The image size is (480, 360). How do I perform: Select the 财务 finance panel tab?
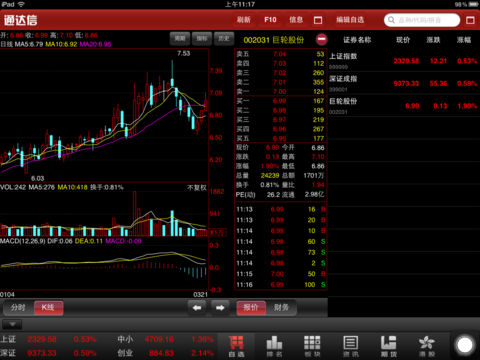pos(281,307)
